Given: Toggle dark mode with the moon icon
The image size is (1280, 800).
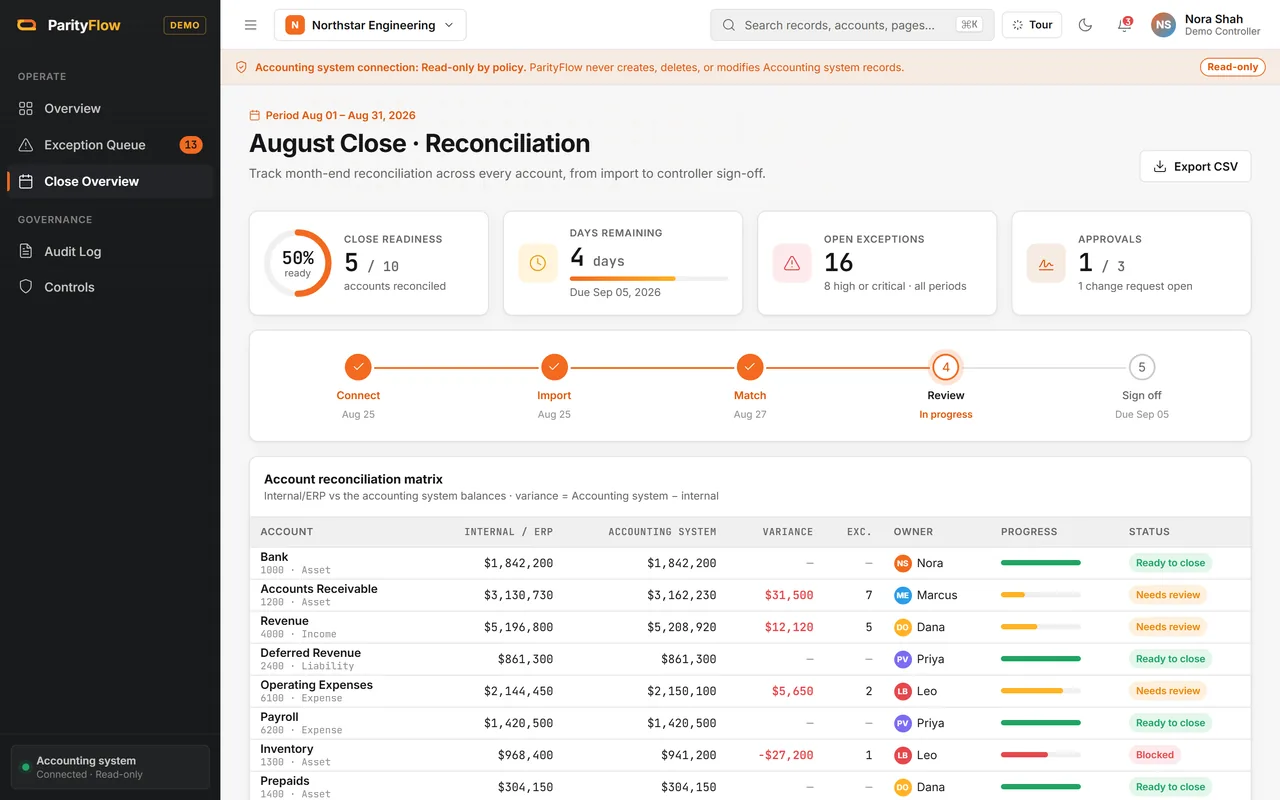Looking at the screenshot, I should coord(1085,25).
